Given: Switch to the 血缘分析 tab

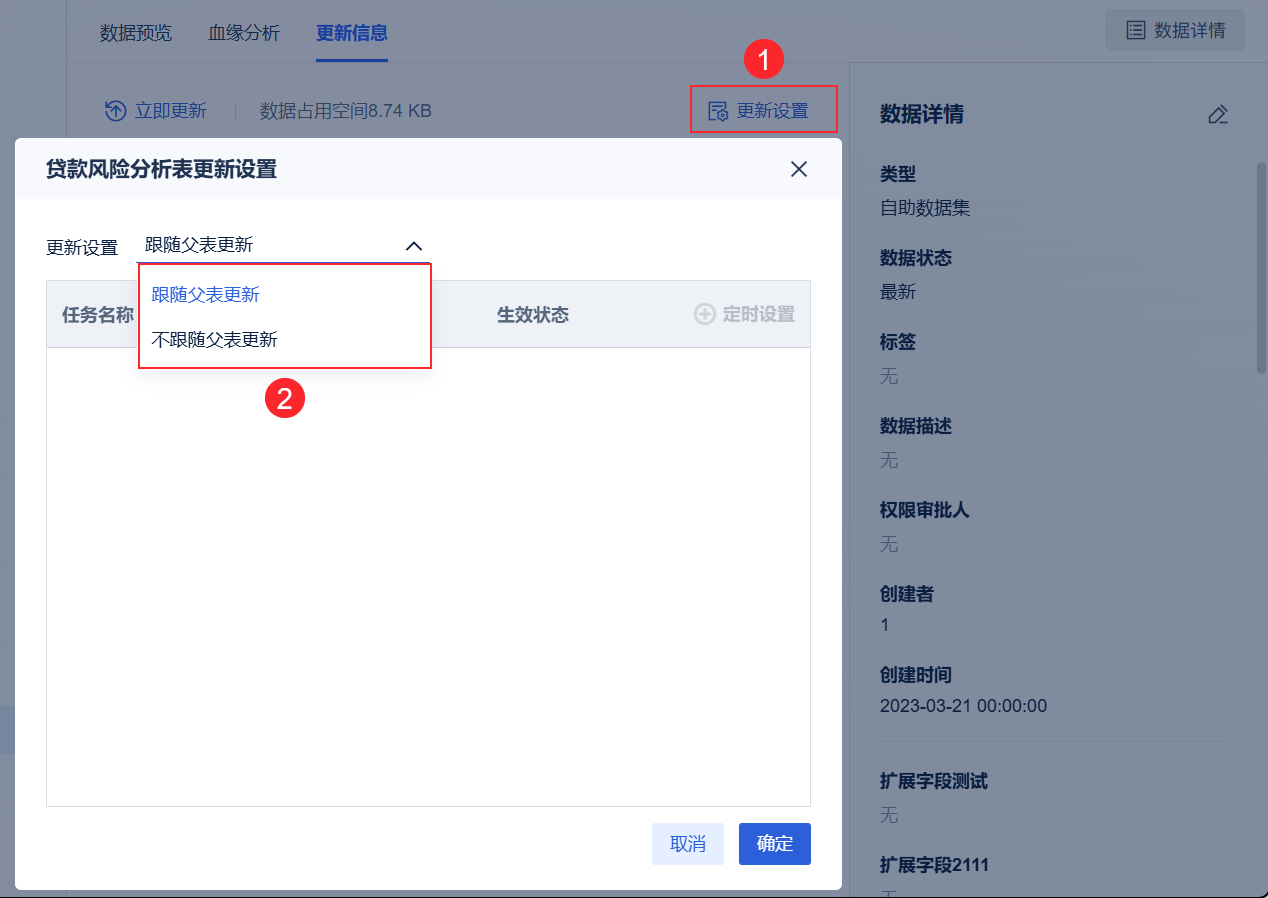Looking at the screenshot, I should (244, 32).
